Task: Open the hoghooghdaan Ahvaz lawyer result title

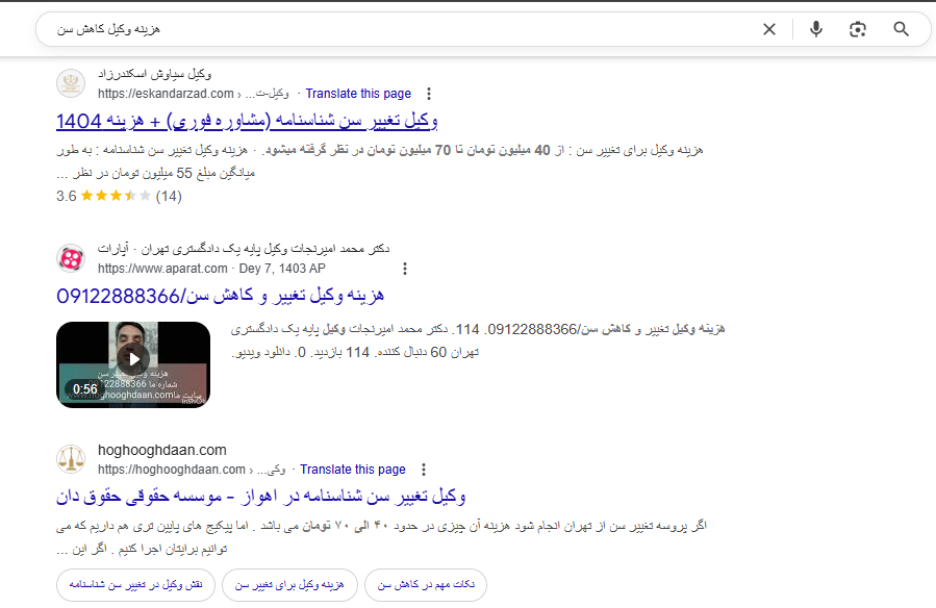Action: 261,496
